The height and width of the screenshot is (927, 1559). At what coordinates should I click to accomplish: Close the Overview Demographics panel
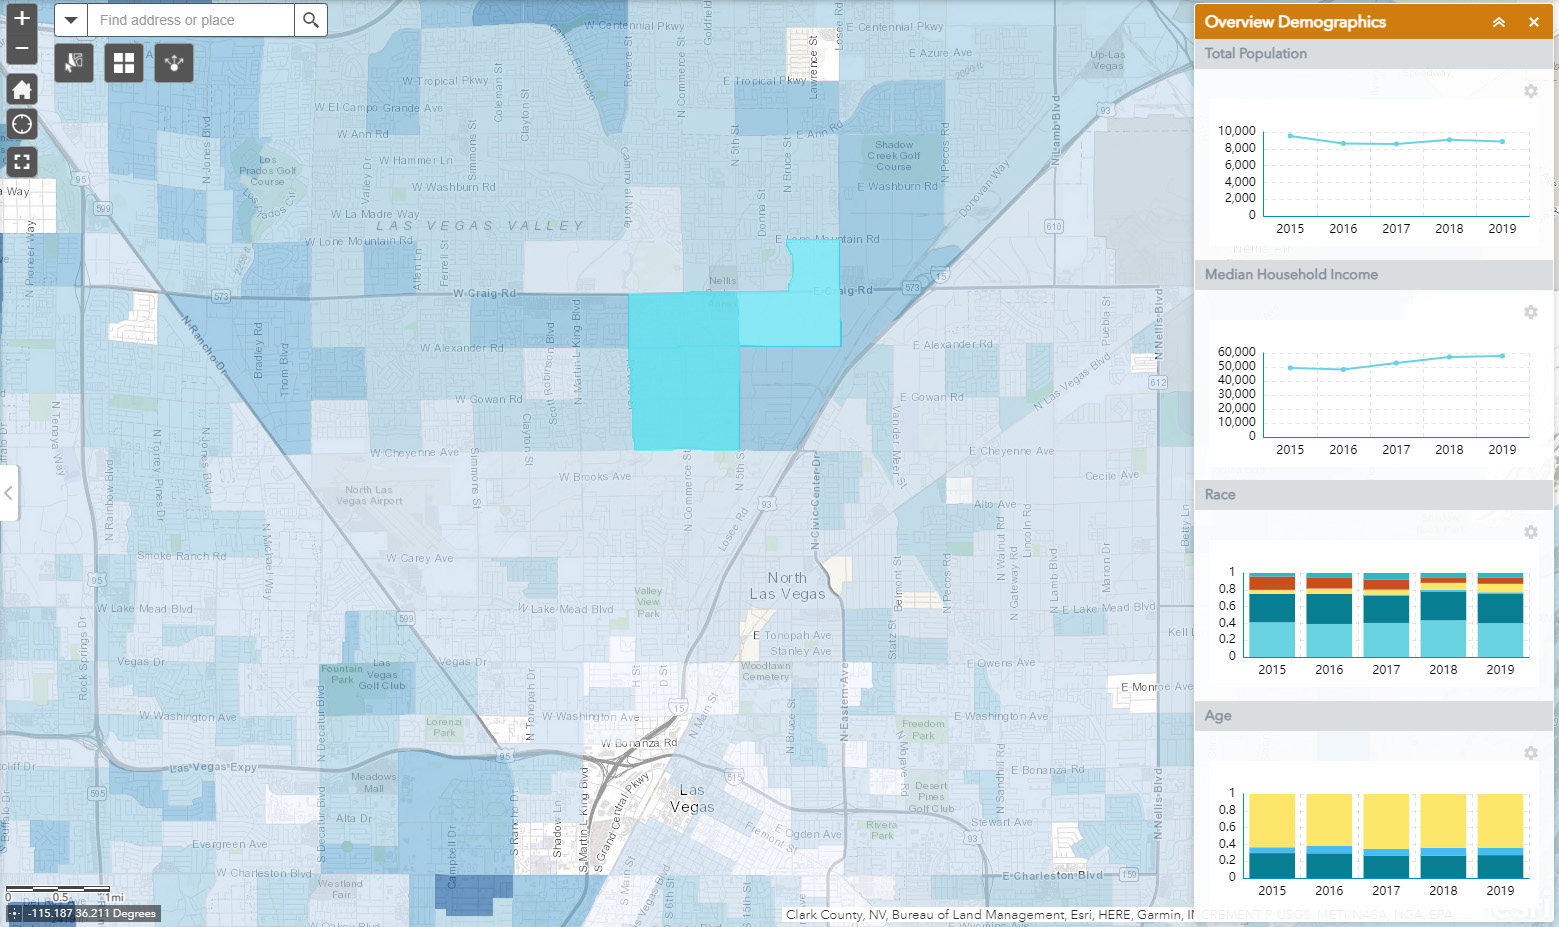click(x=1533, y=22)
